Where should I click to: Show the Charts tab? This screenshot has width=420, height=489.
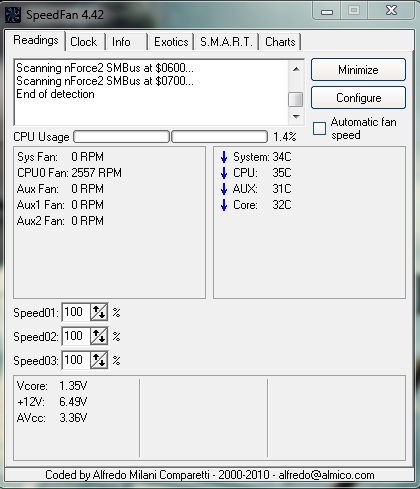[280, 42]
